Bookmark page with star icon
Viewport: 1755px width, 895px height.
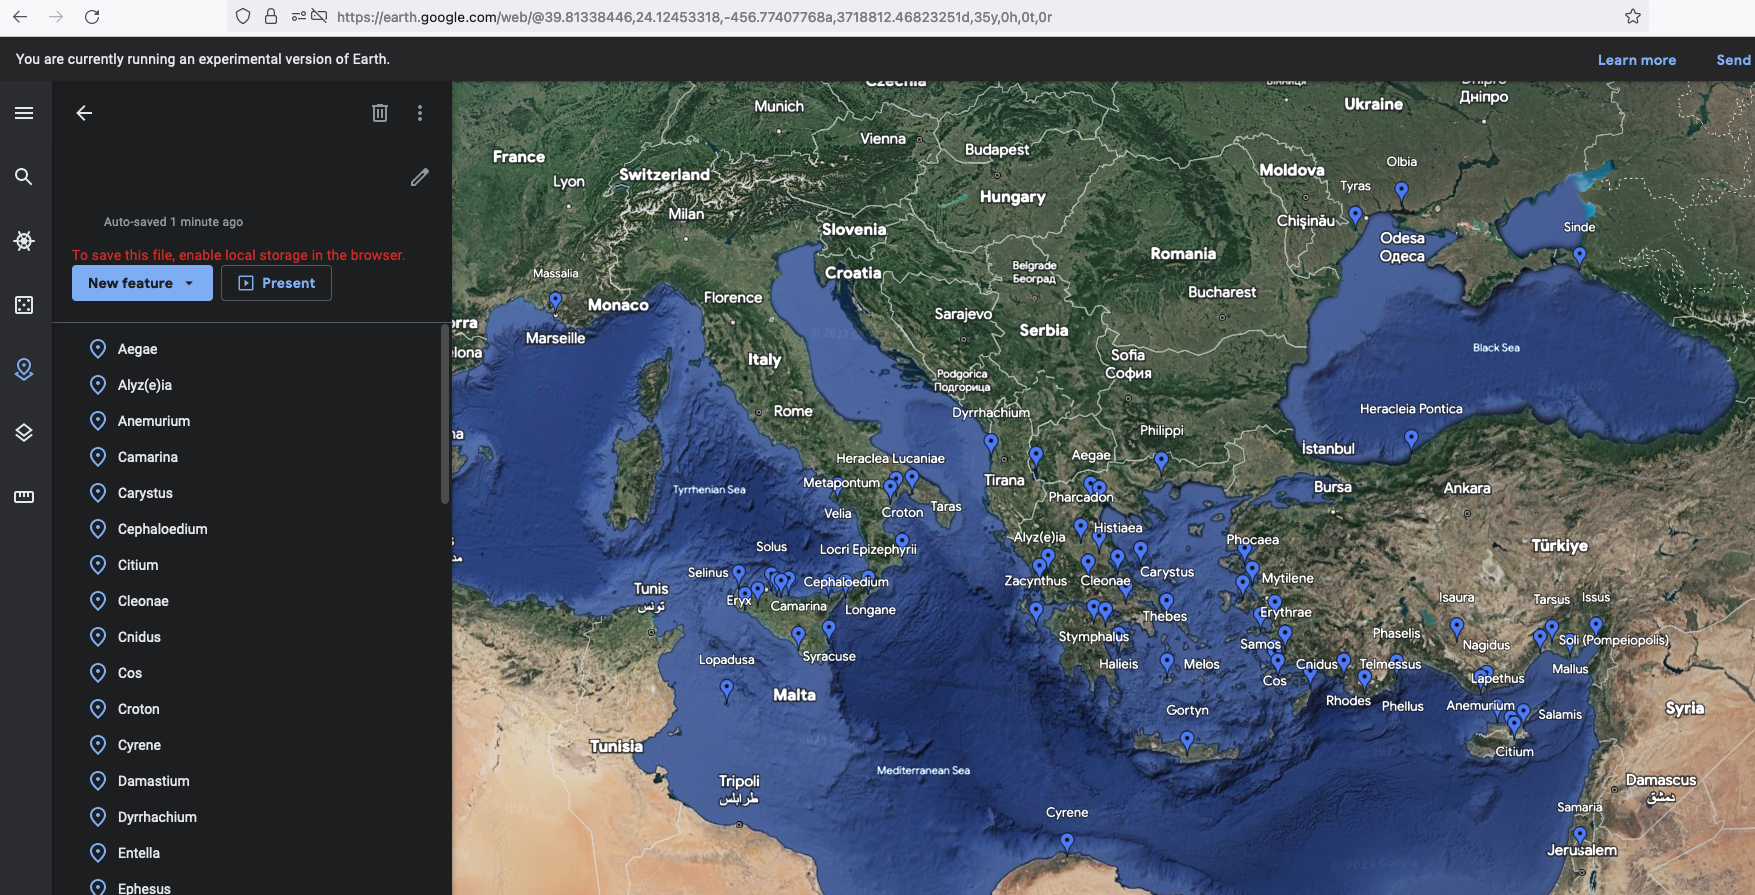(x=1633, y=17)
